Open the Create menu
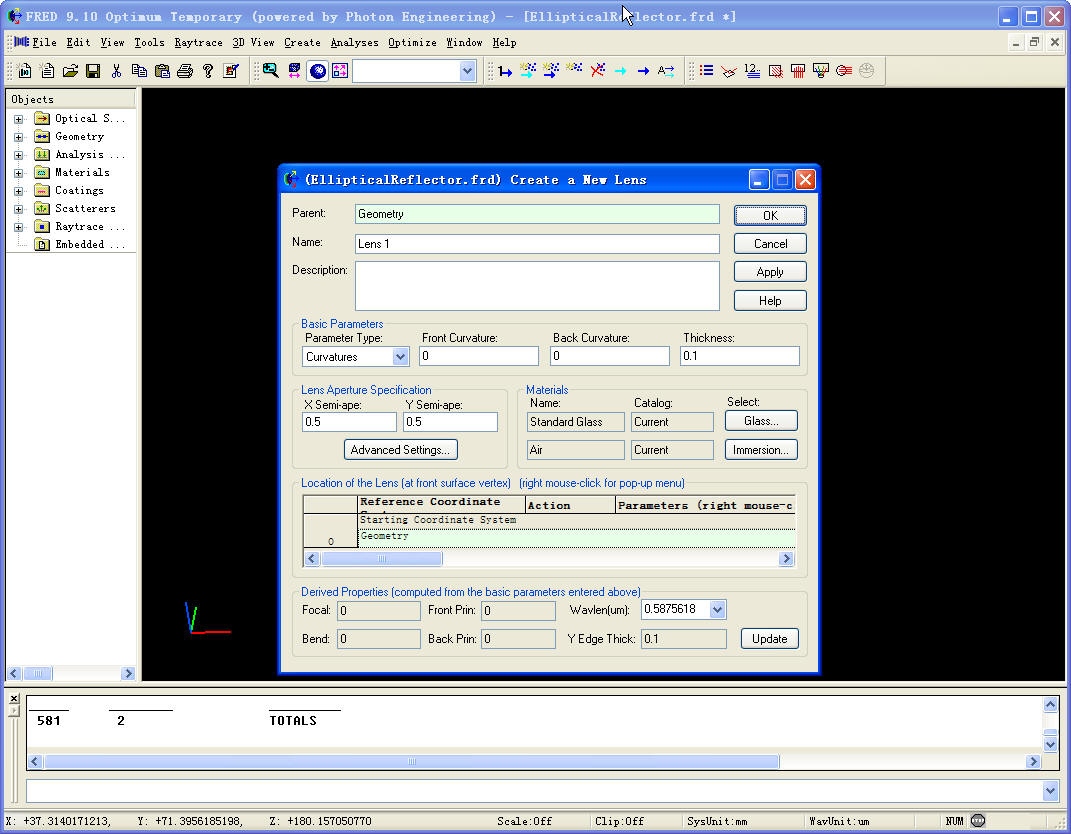 click(302, 42)
